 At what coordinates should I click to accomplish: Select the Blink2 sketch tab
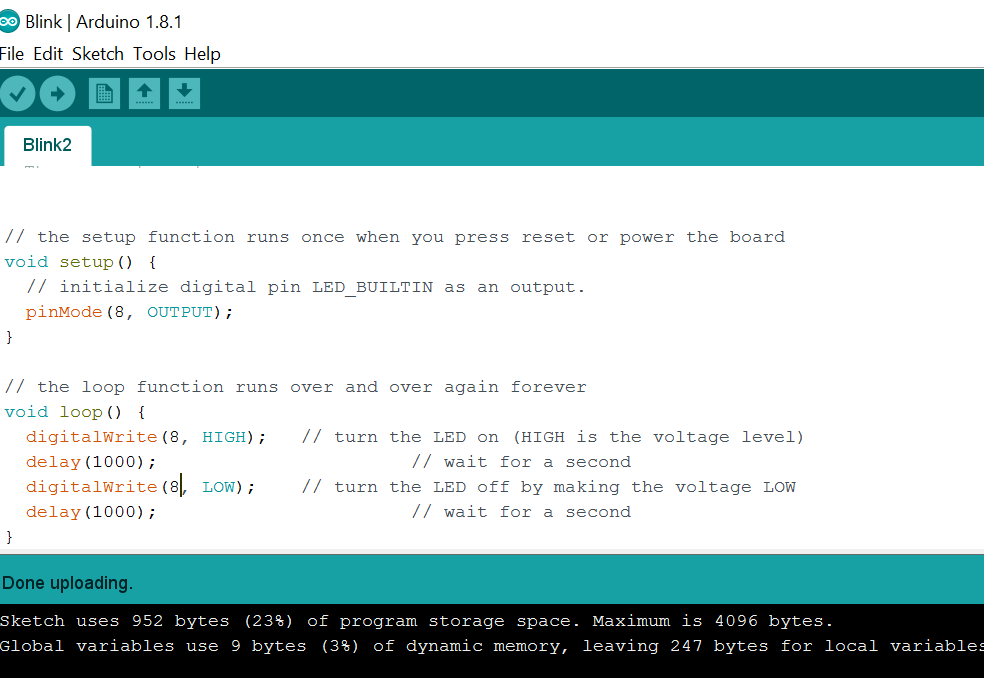(48, 145)
